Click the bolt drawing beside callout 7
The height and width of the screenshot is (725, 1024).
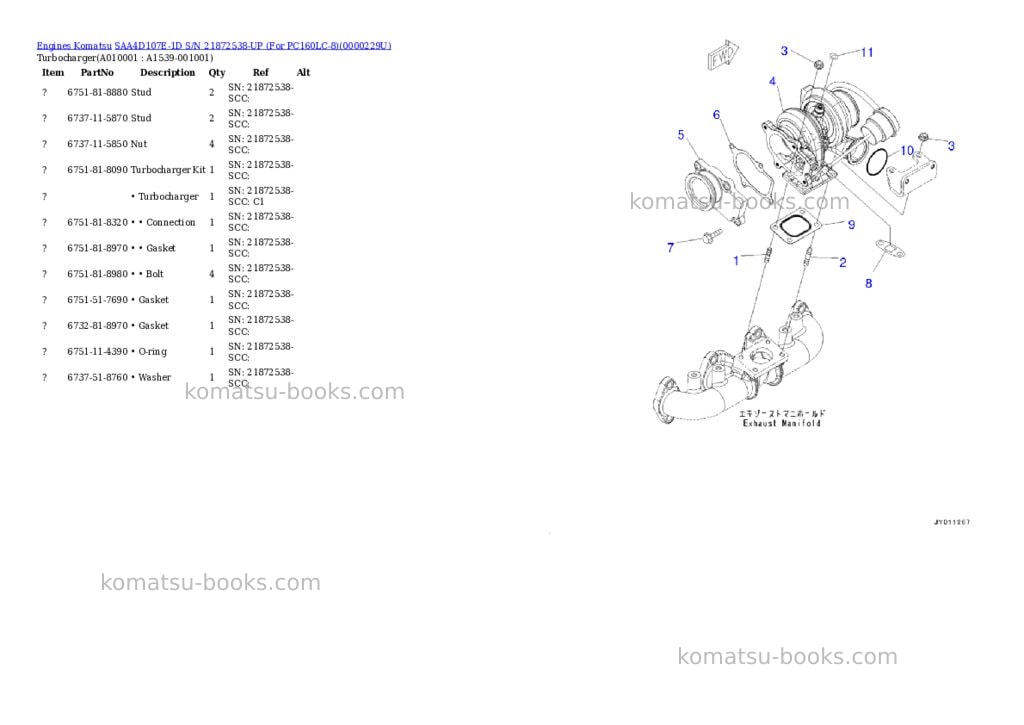tap(711, 235)
